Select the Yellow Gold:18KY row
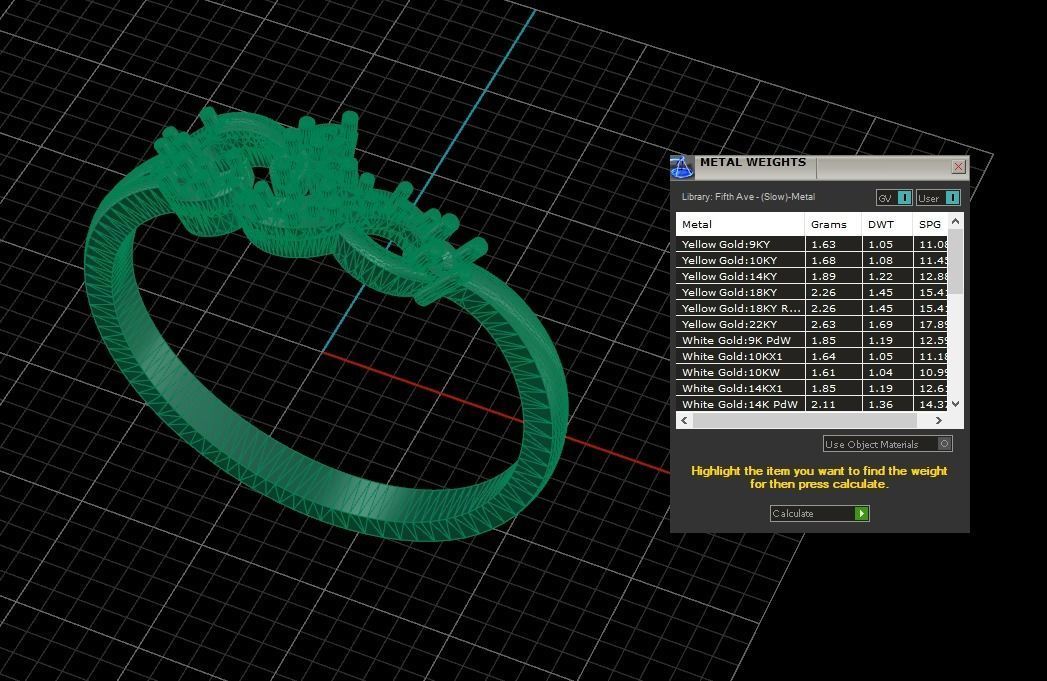Screen dimensions: 1047x681 click(x=811, y=292)
